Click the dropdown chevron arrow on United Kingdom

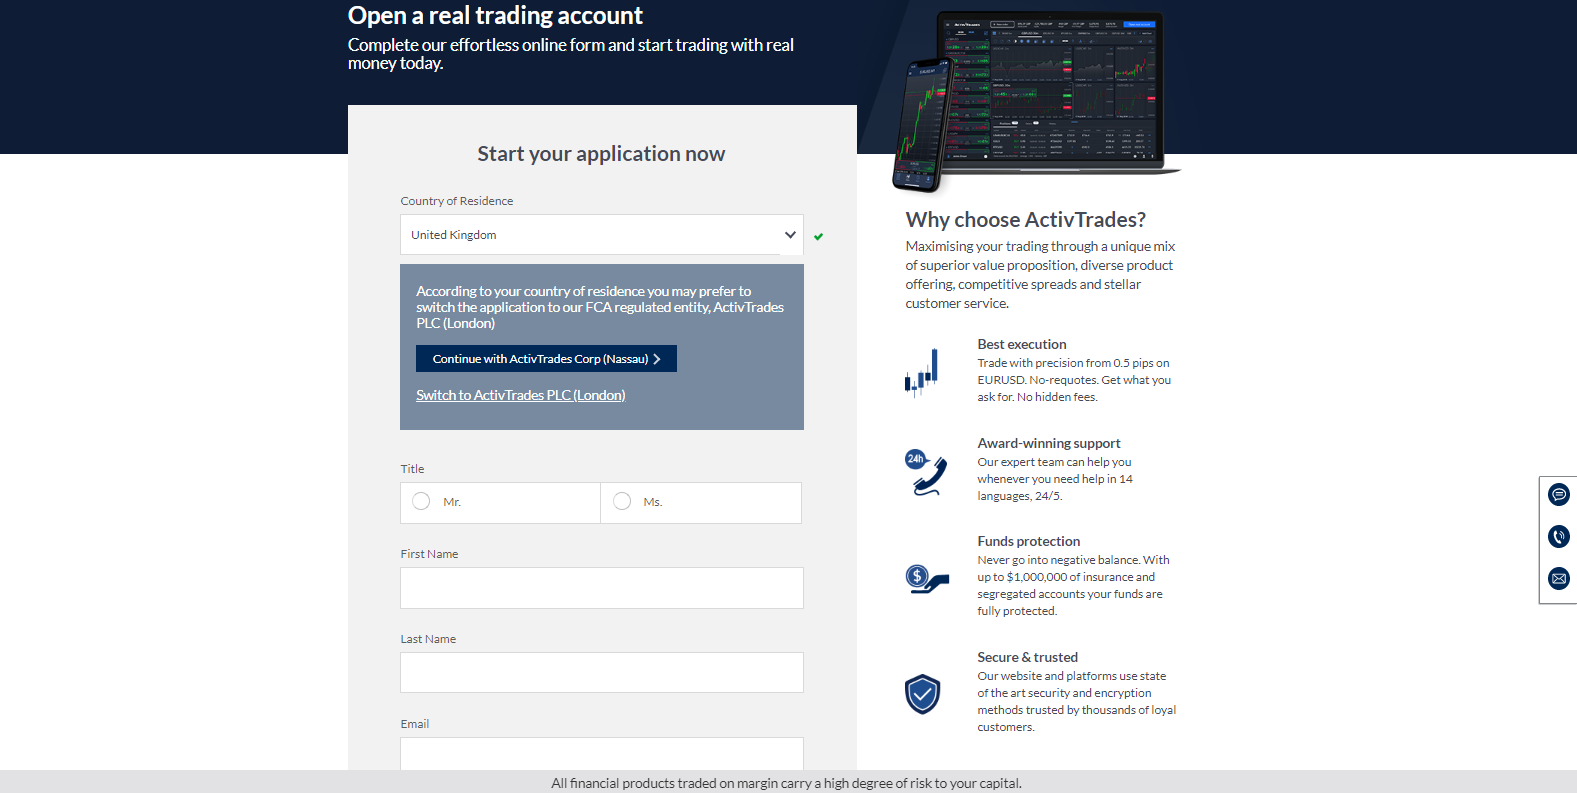point(790,235)
